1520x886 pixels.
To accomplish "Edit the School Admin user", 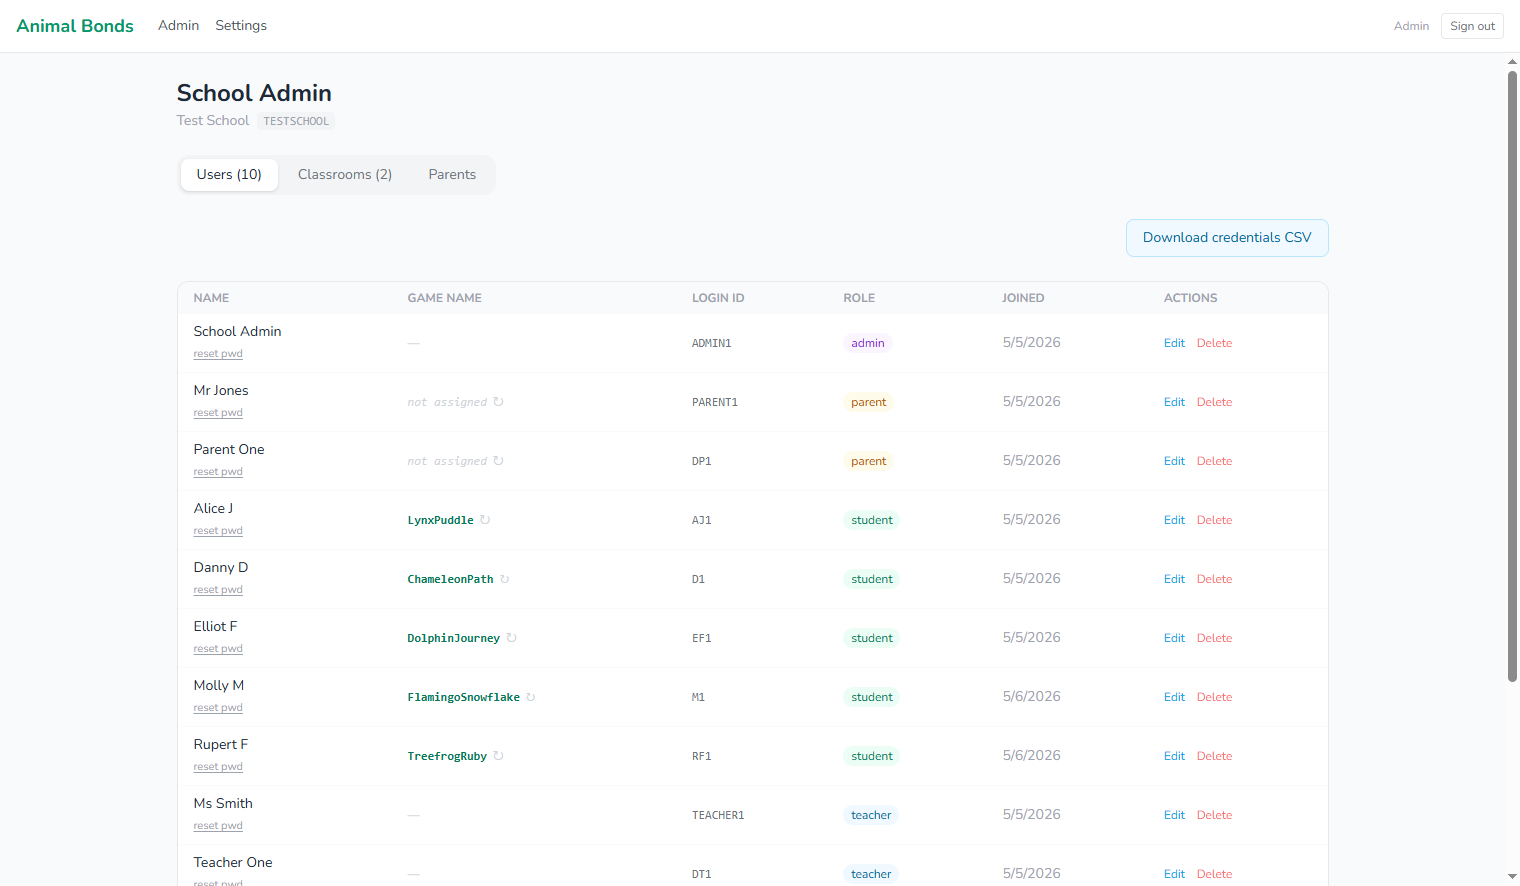I will click(x=1174, y=343).
